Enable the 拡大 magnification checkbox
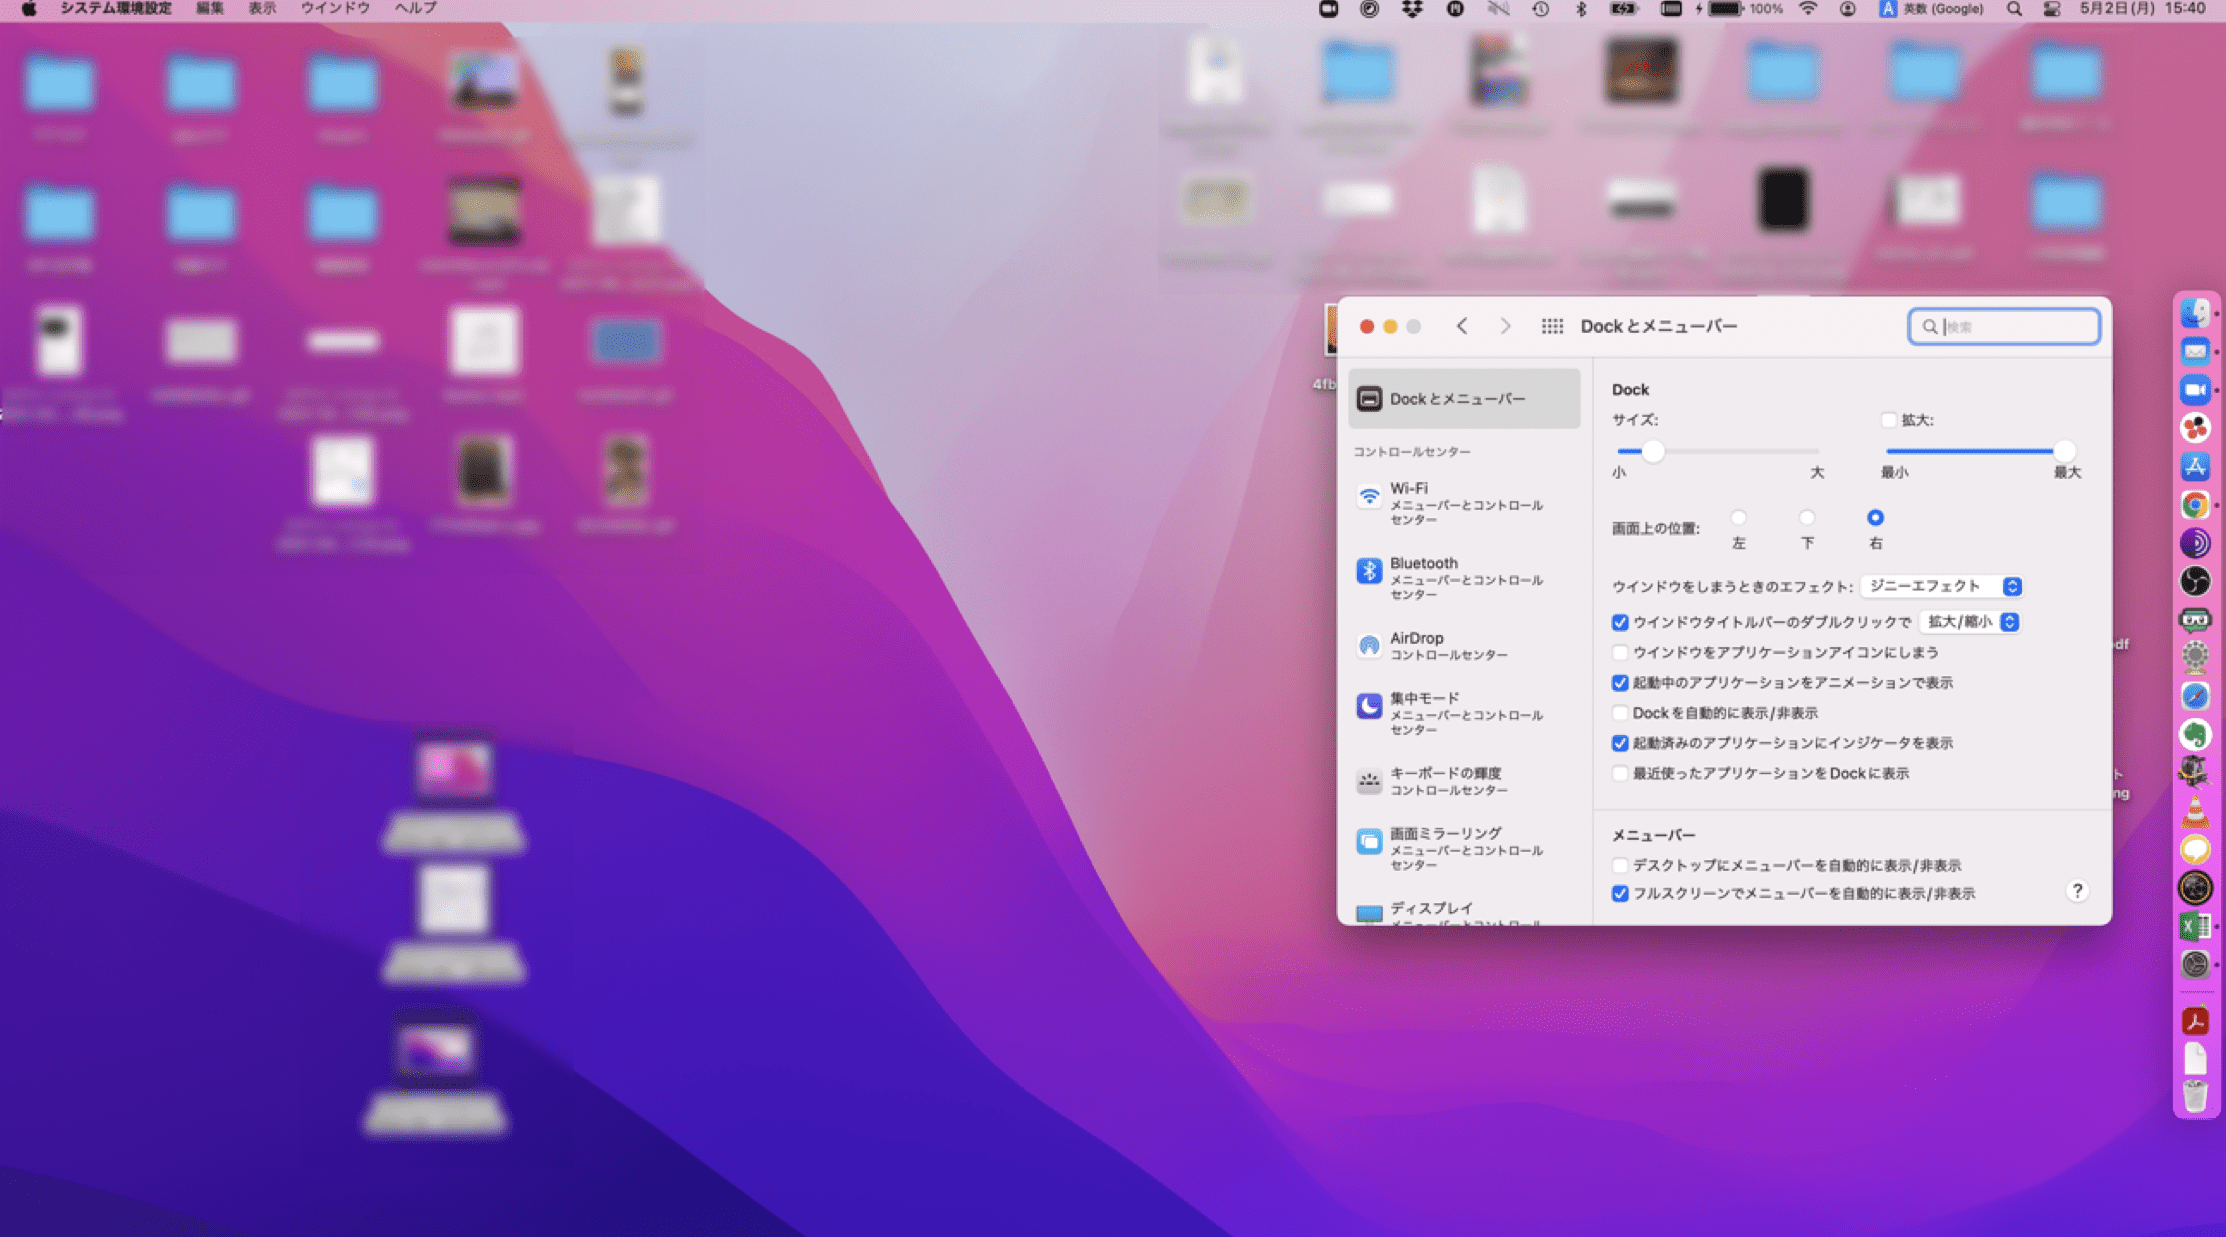This screenshot has height=1237, width=2226. pyautogui.click(x=1888, y=420)
